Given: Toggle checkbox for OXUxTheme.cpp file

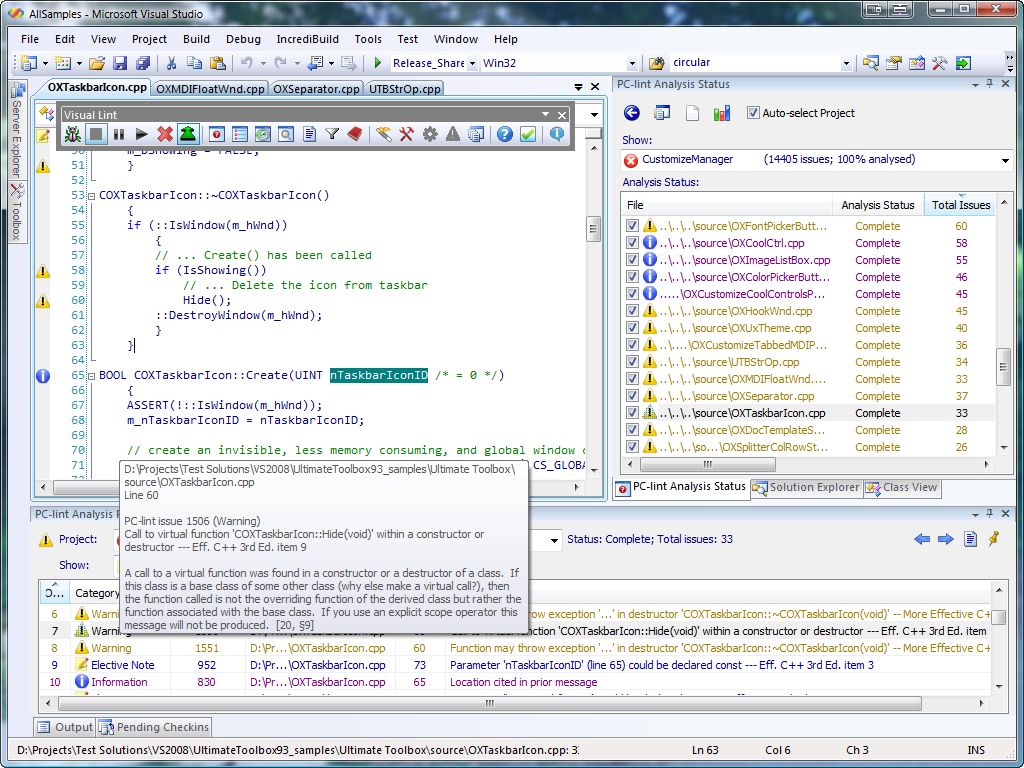Looking at the screenshot, I should pyautogui.click(x=632, y=328).
